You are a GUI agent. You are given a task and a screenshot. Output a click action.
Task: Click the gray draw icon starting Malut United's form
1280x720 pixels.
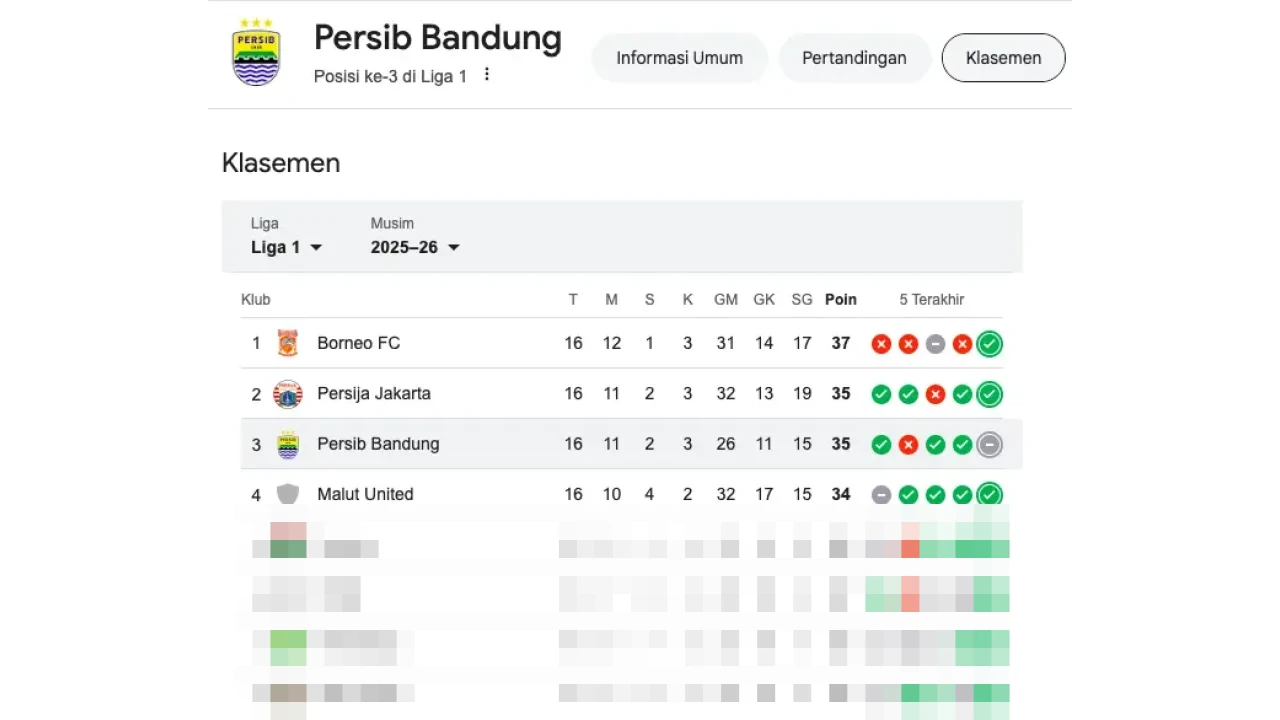point(881,493)
